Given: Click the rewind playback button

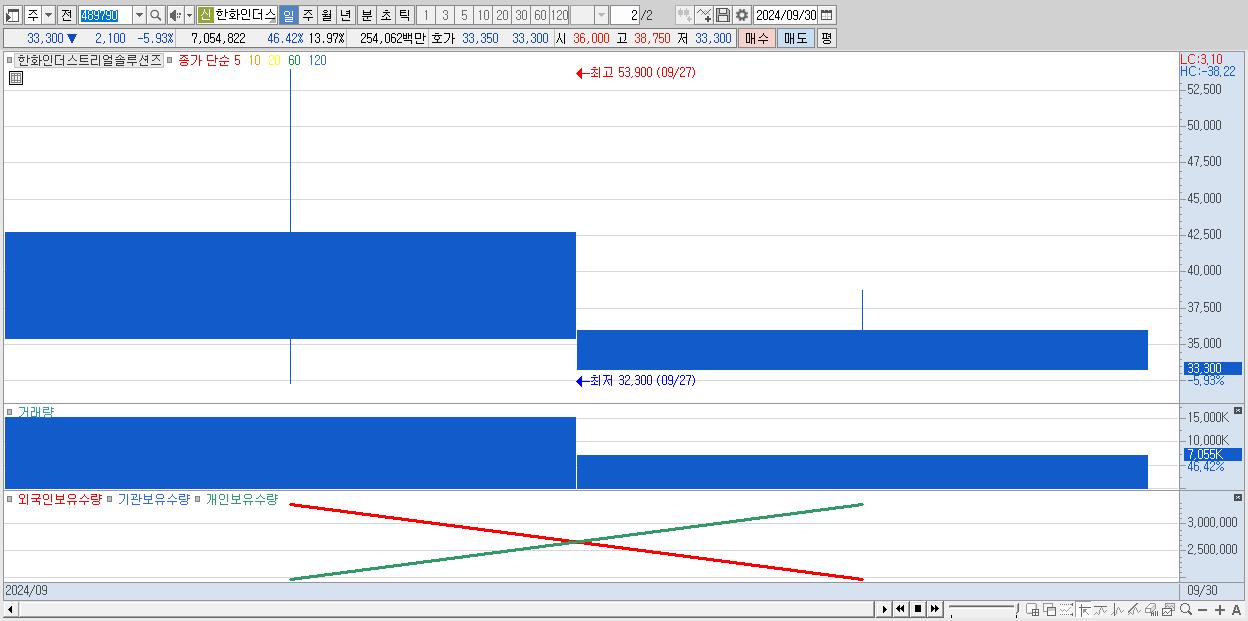Looking at the screenshot, I should [900, 609].
